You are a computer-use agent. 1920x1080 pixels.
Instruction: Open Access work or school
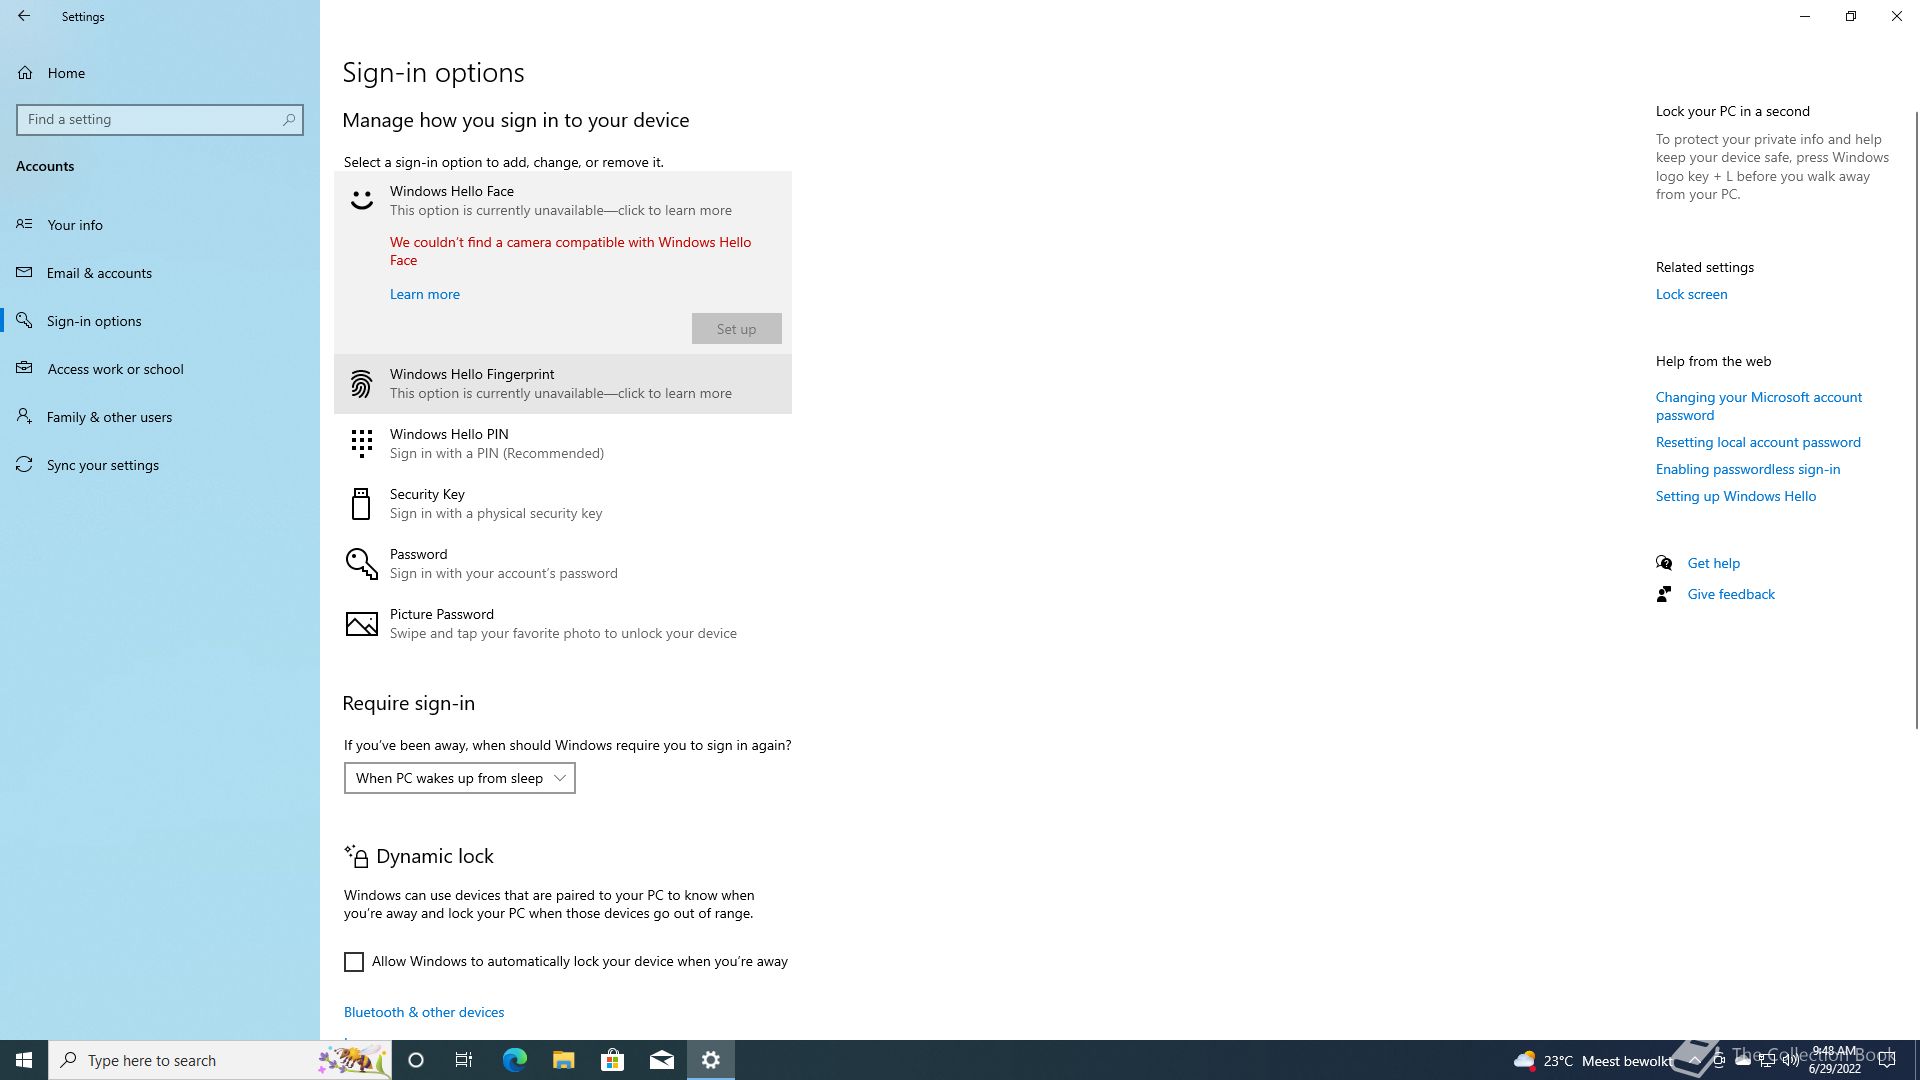160,369
